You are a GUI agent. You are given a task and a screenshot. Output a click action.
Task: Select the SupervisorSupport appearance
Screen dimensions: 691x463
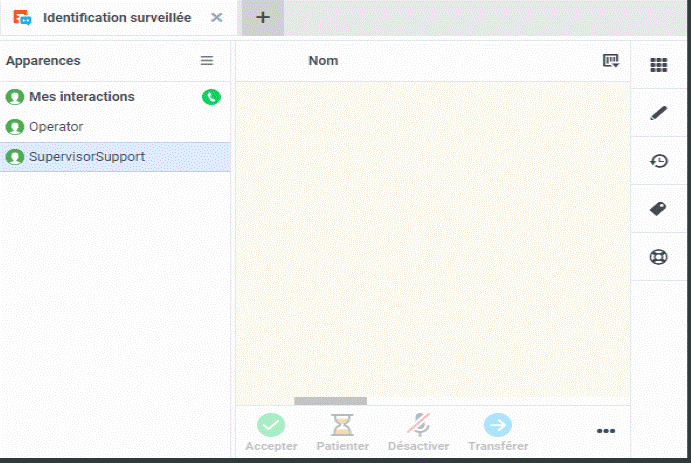pos(86,157)
